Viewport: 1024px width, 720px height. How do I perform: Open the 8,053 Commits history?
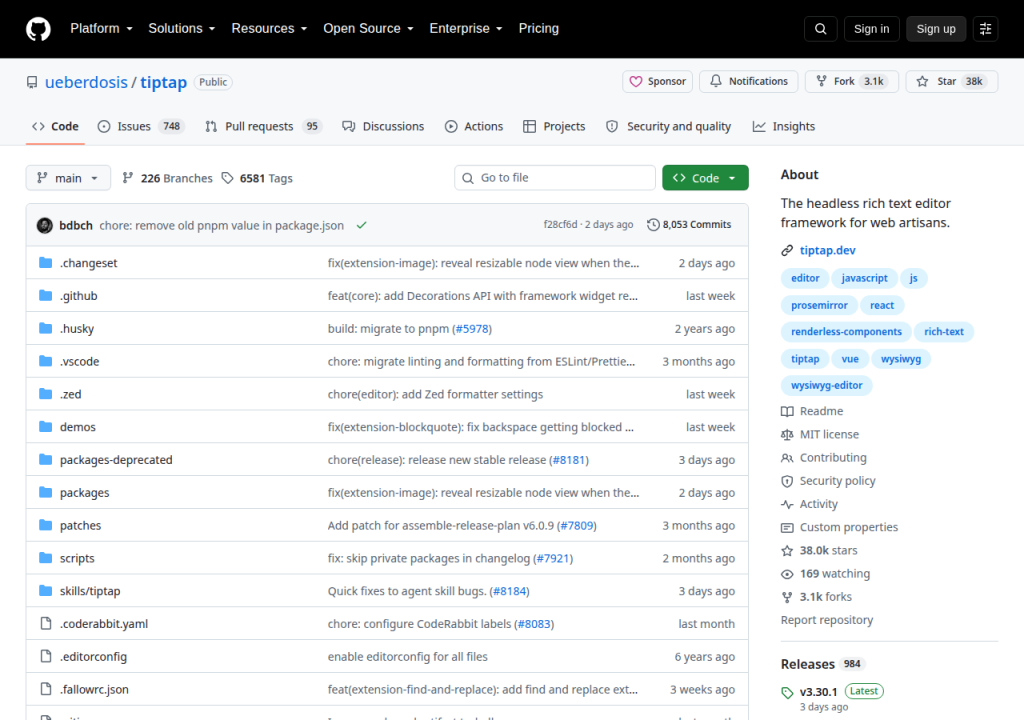[689, 225]
